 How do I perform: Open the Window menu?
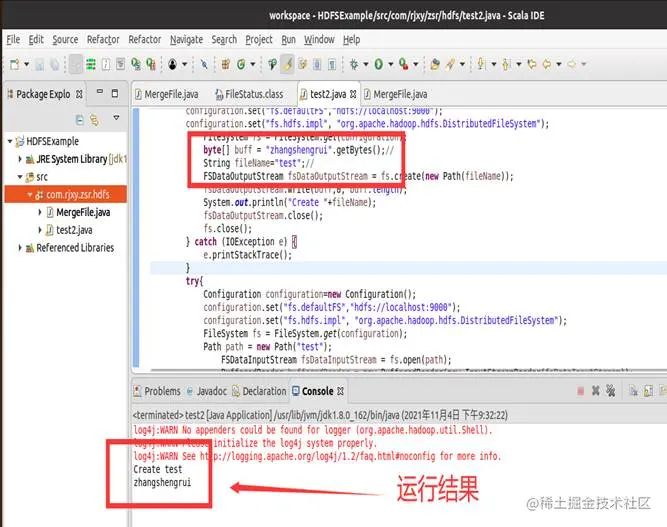pos(319,40)
